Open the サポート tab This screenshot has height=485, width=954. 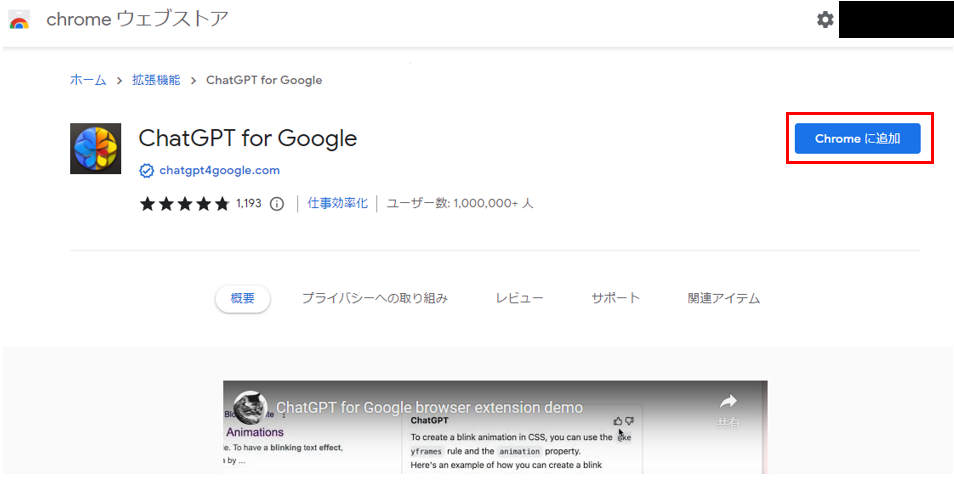[615, 298]
